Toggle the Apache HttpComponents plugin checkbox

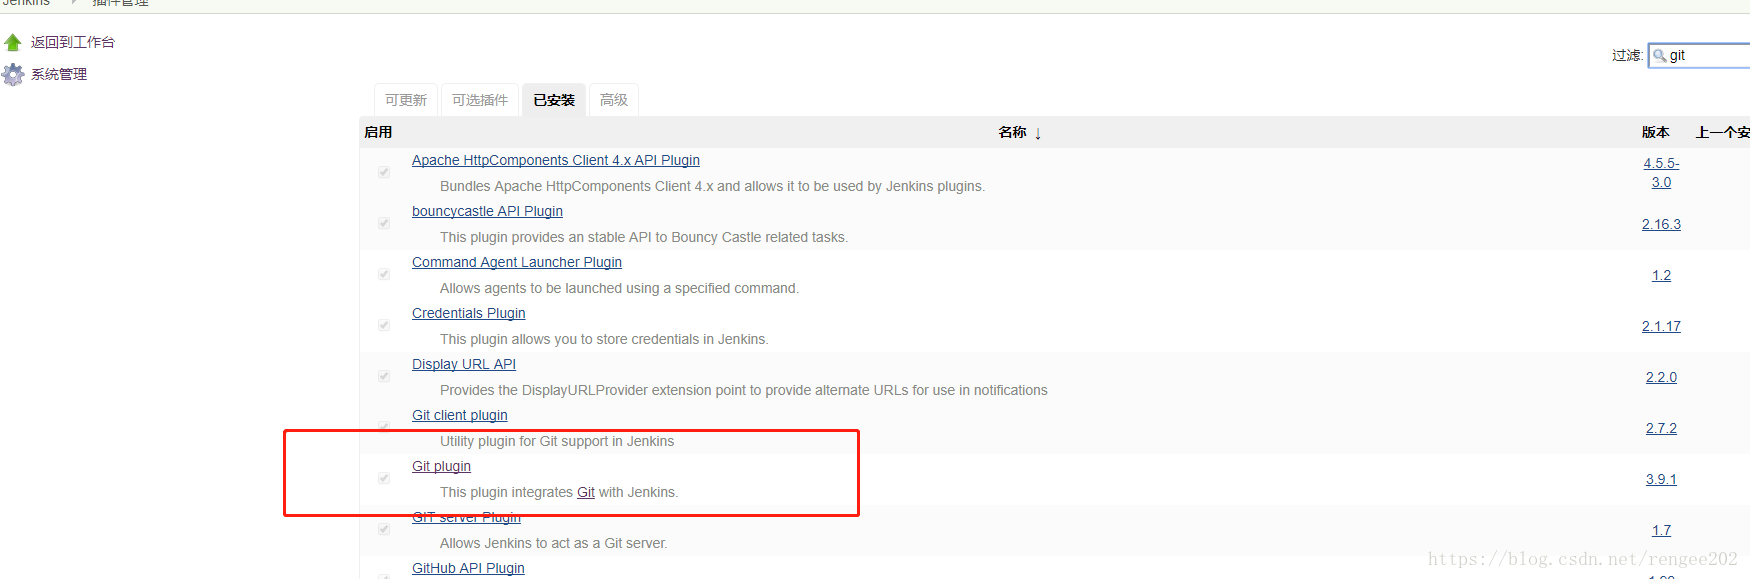(x=384, y=172)
